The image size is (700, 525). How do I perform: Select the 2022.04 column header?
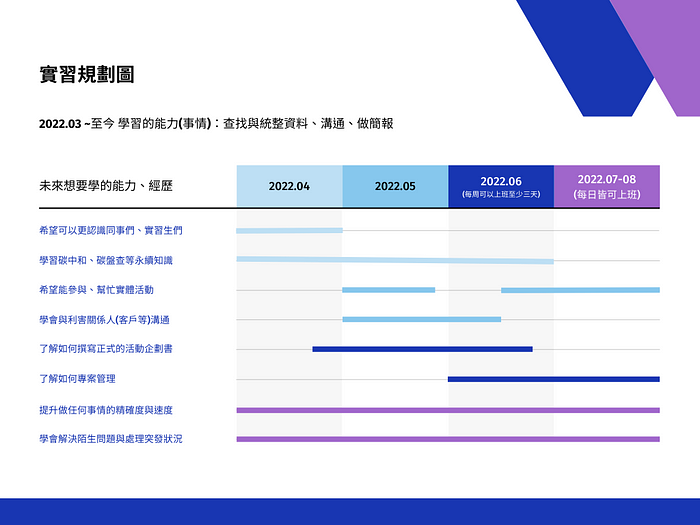coord(289,186)
